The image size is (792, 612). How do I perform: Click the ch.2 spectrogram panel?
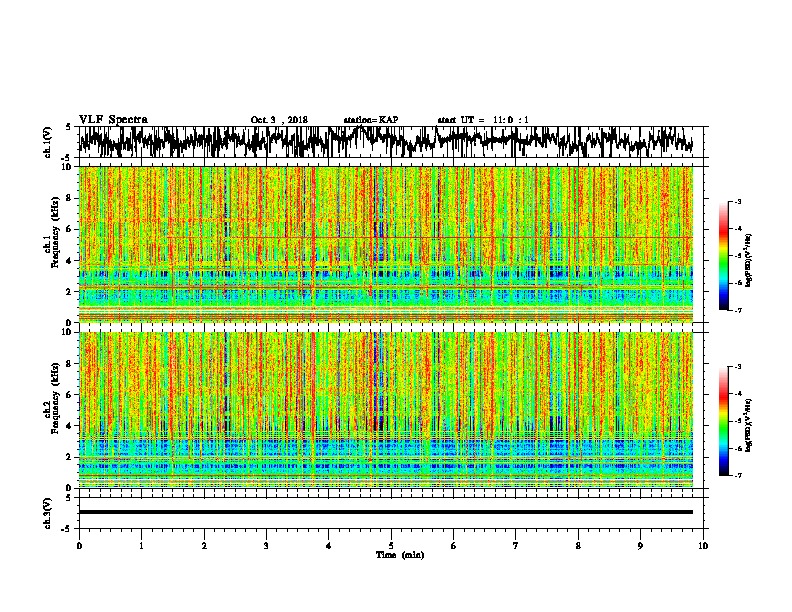pos(386,410)
